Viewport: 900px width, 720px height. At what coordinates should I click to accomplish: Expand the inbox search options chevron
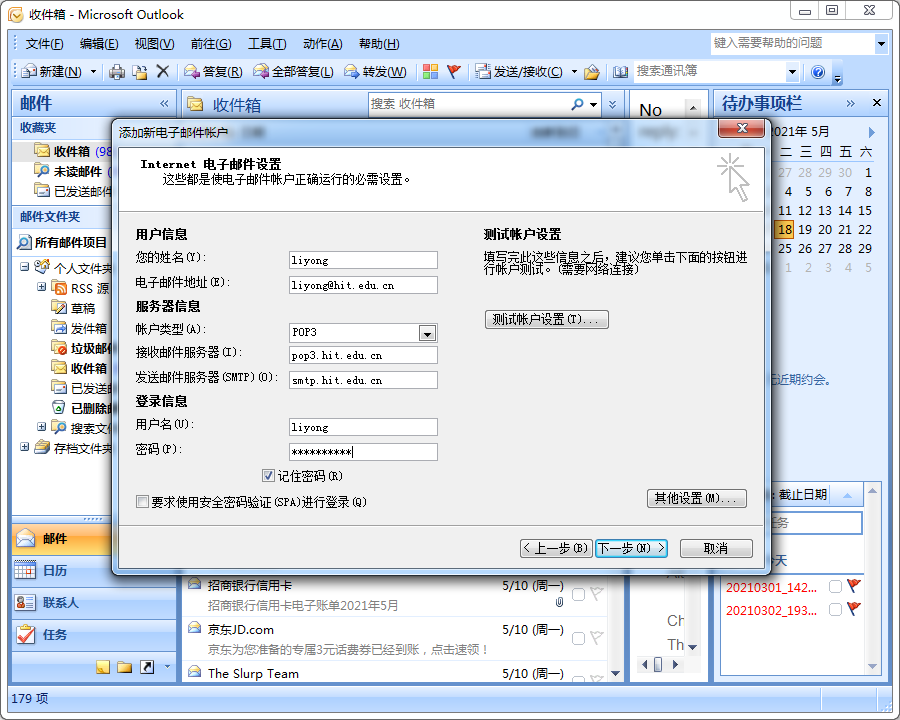click(612, 104)
